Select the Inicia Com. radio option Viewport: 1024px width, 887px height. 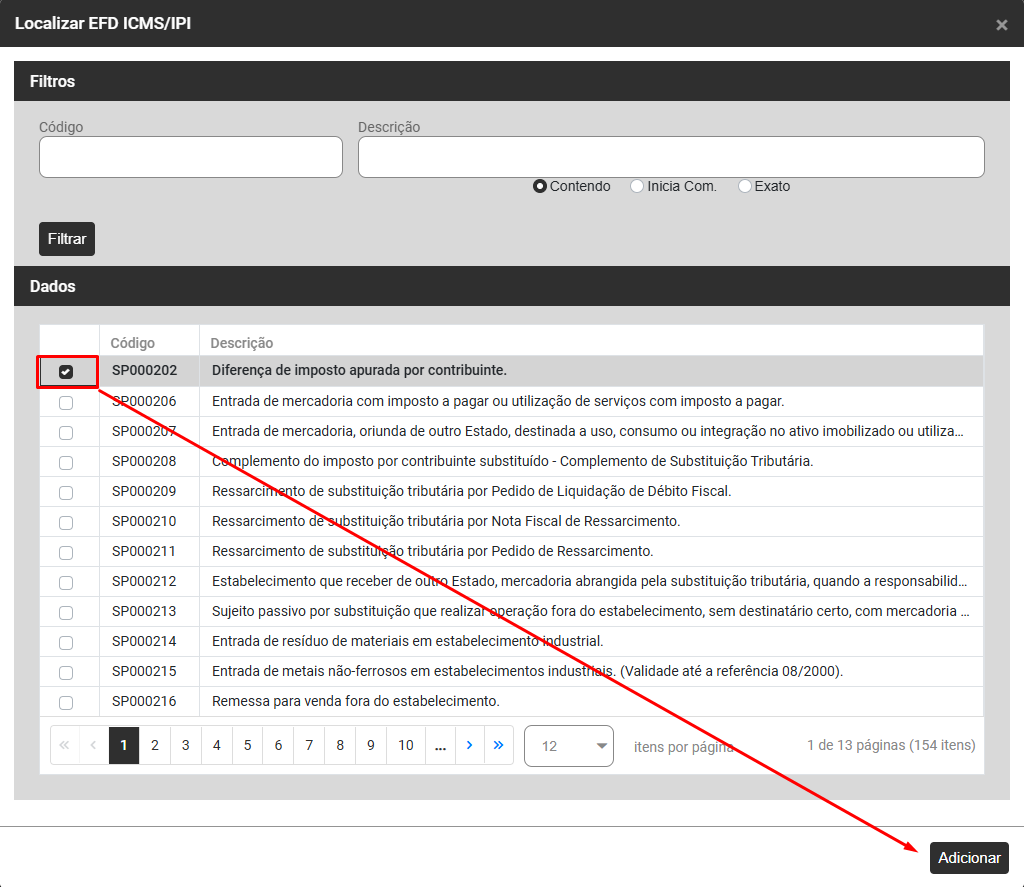(637, 186)
